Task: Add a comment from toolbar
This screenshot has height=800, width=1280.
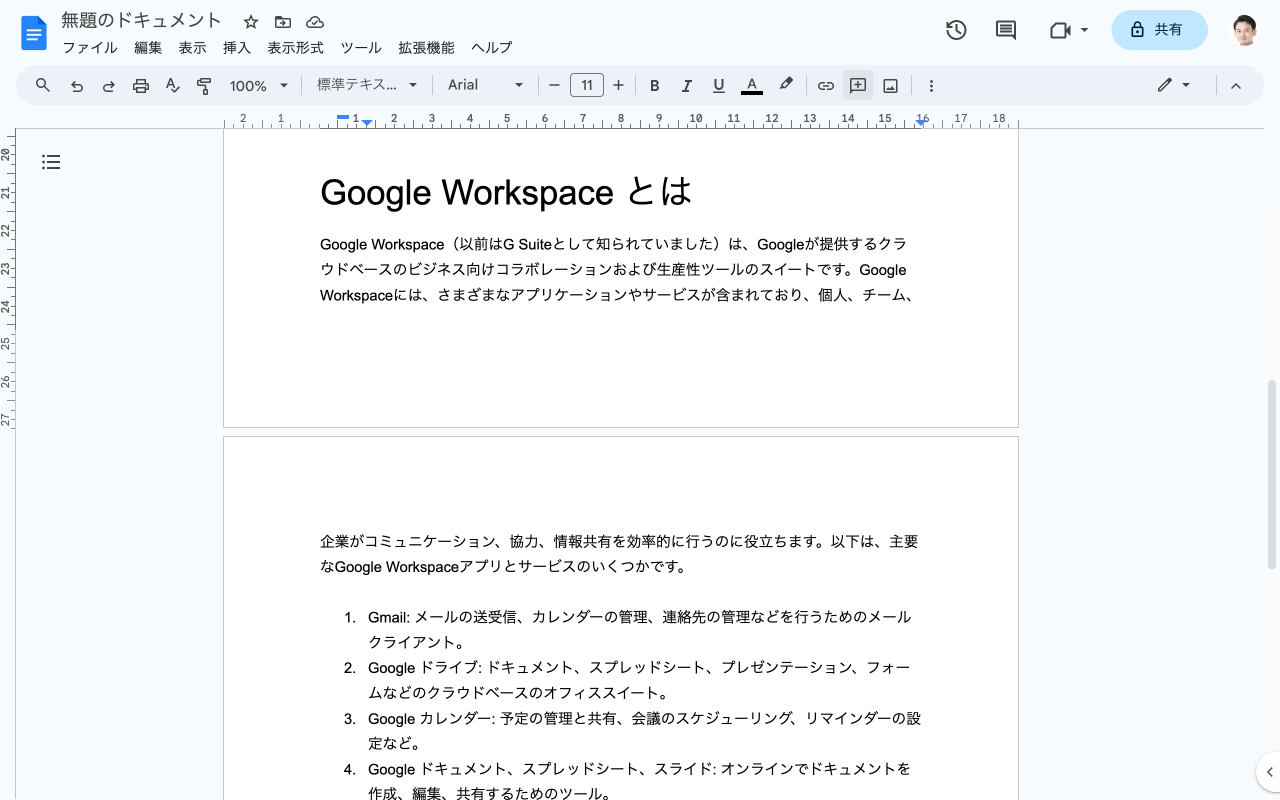Action: pyautogui.click(x=858, y=86)
